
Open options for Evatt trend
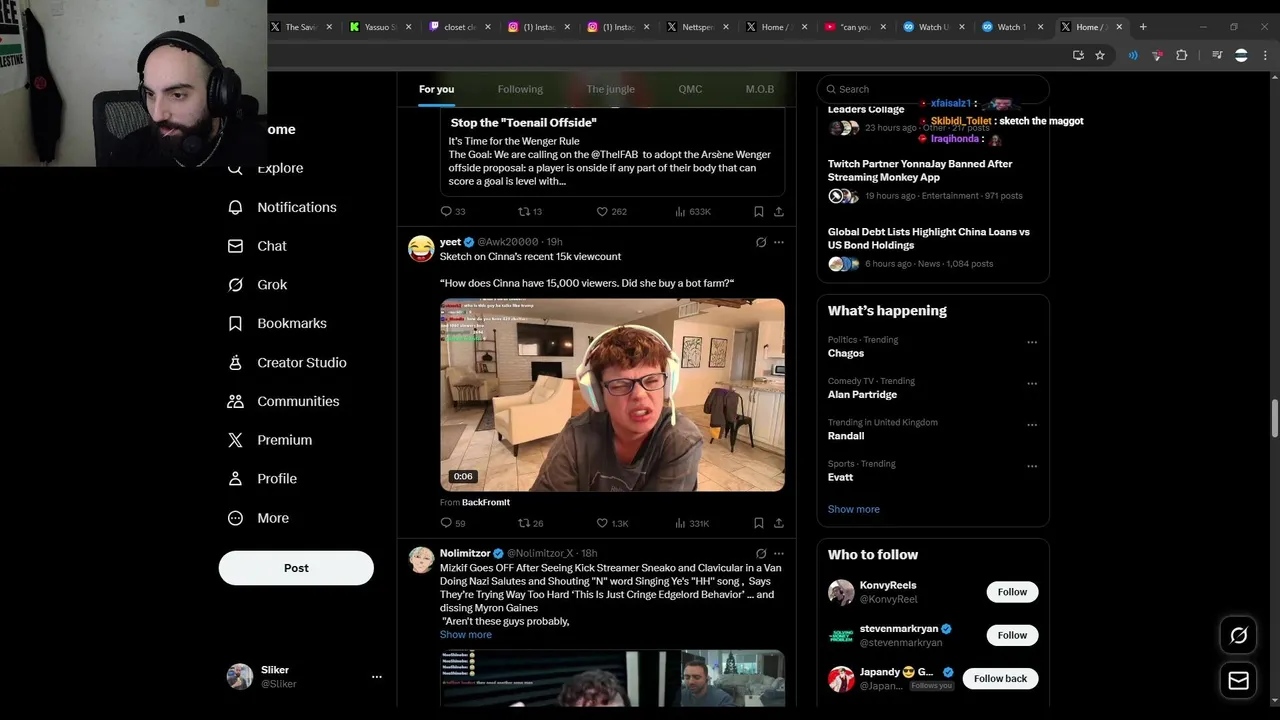1032,466
